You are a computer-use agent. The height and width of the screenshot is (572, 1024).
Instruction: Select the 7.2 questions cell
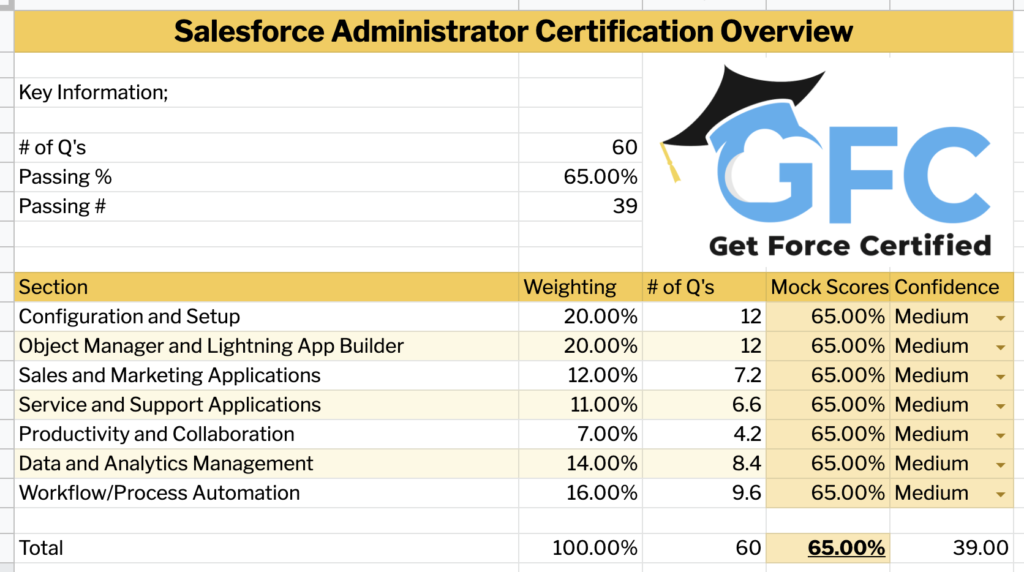pyautogui.click(x=704, y=375)
